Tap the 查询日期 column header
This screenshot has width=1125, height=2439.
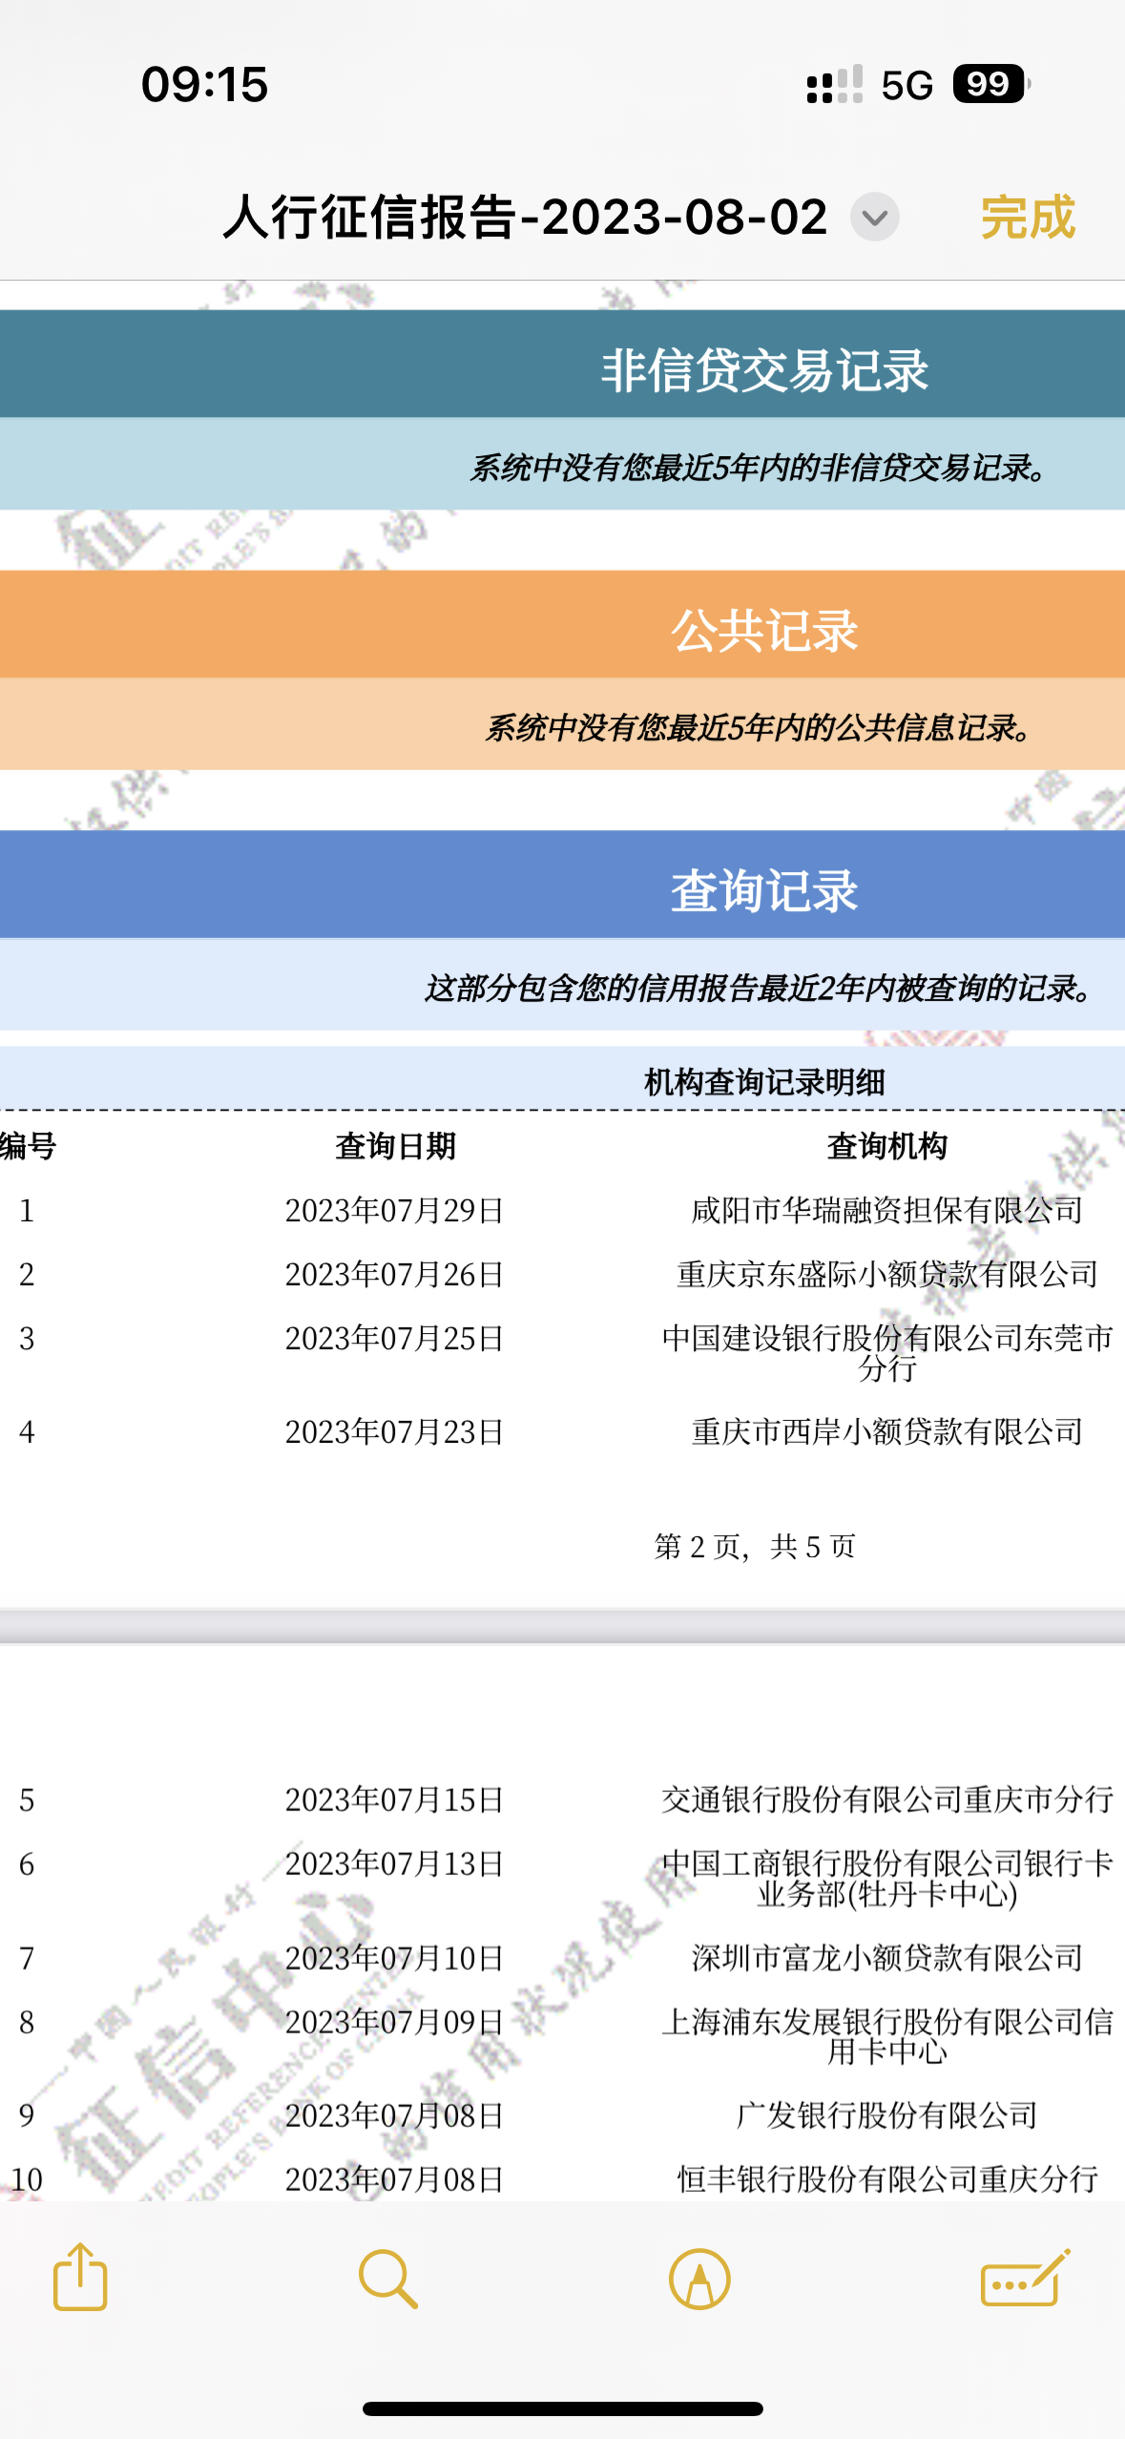coord(395,1146)
